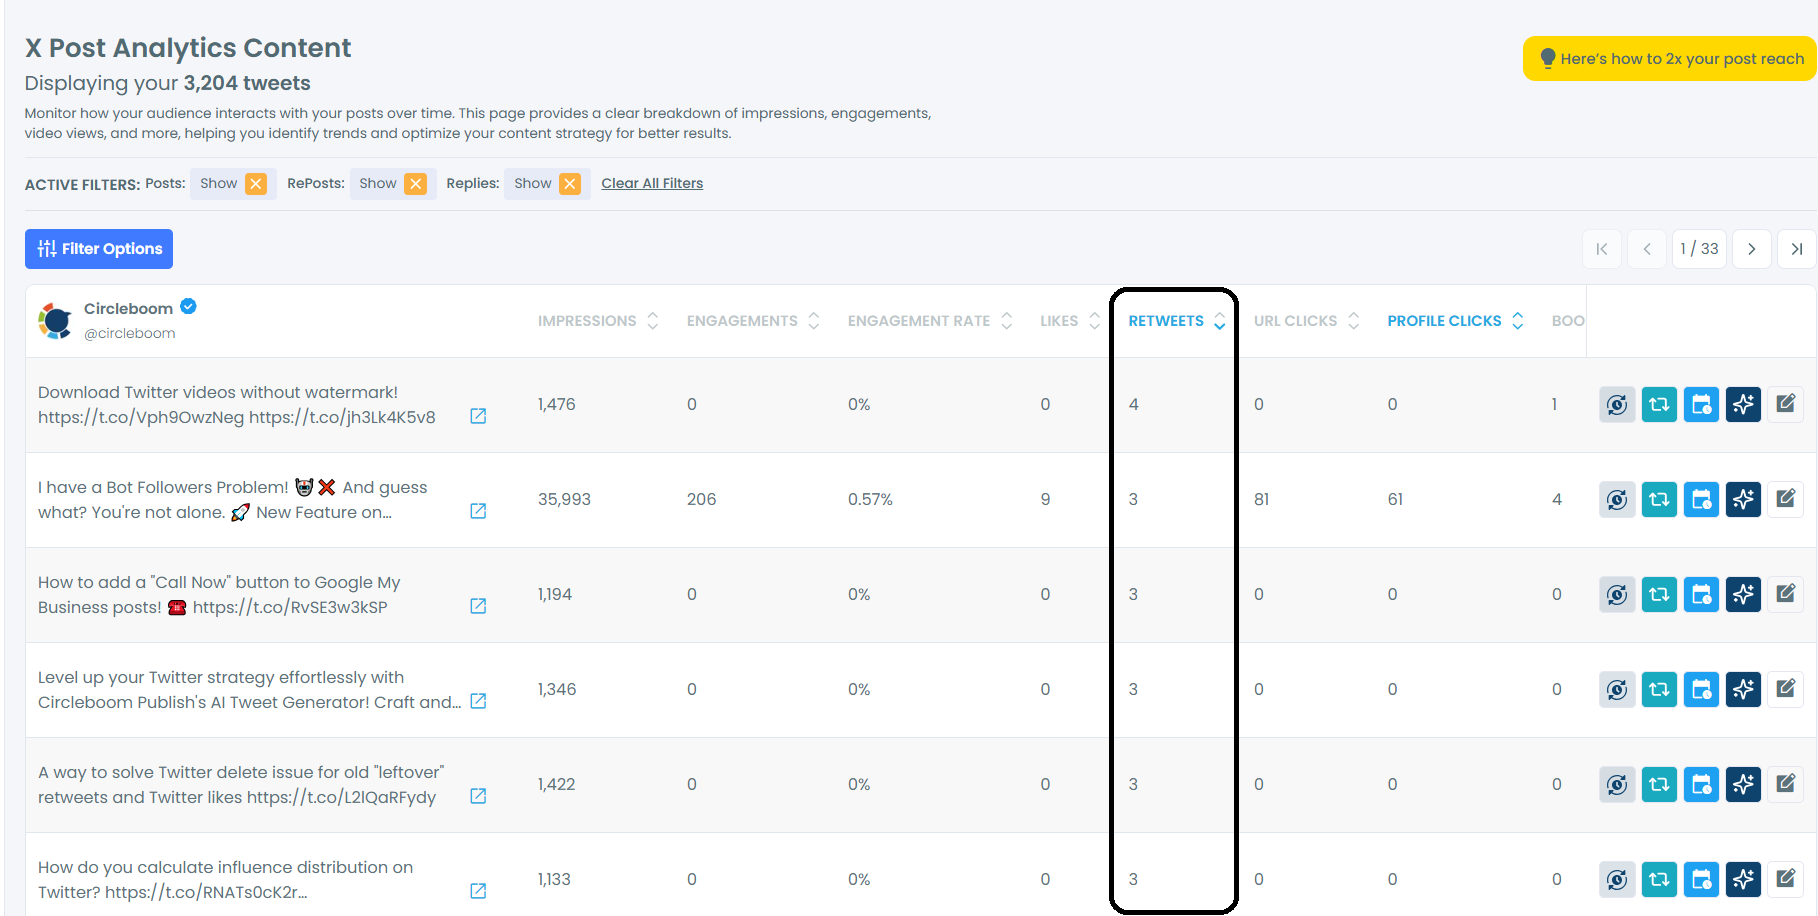Open the external link for the Bot Followers post

pos(478,511)
